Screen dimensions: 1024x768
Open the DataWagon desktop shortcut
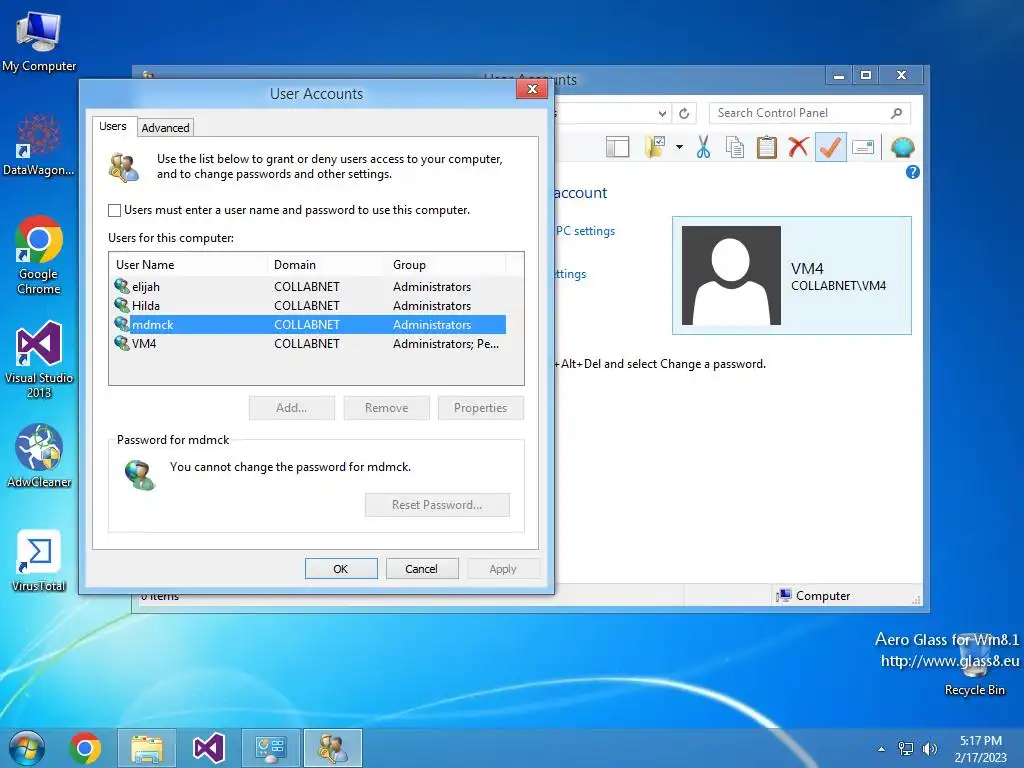[x=39, y=144]
